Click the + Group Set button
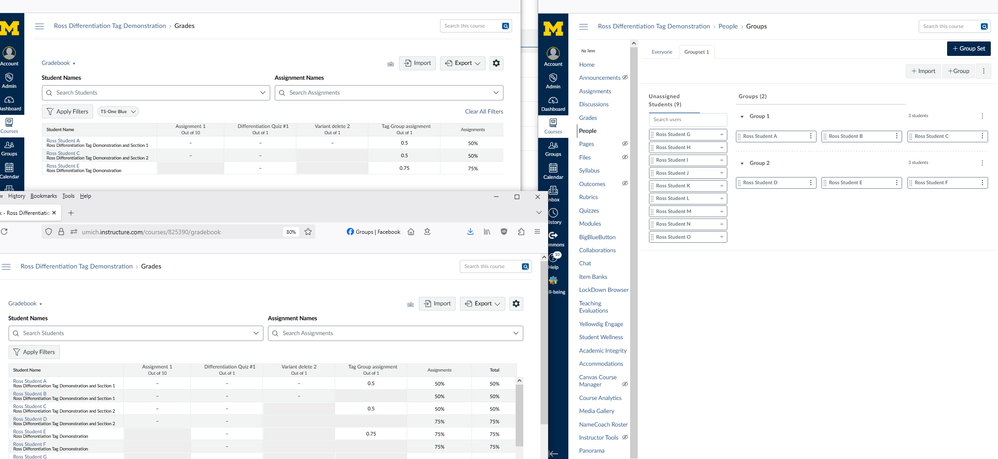The height and width of the screenshot is (459, 998). (x=969, y=48)
